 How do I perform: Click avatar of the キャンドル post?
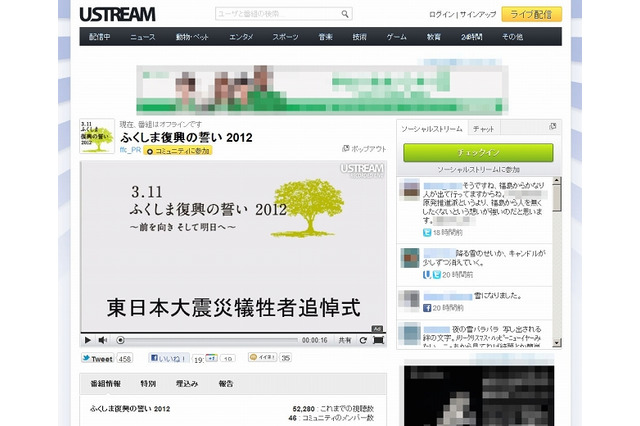click(409, 258)
